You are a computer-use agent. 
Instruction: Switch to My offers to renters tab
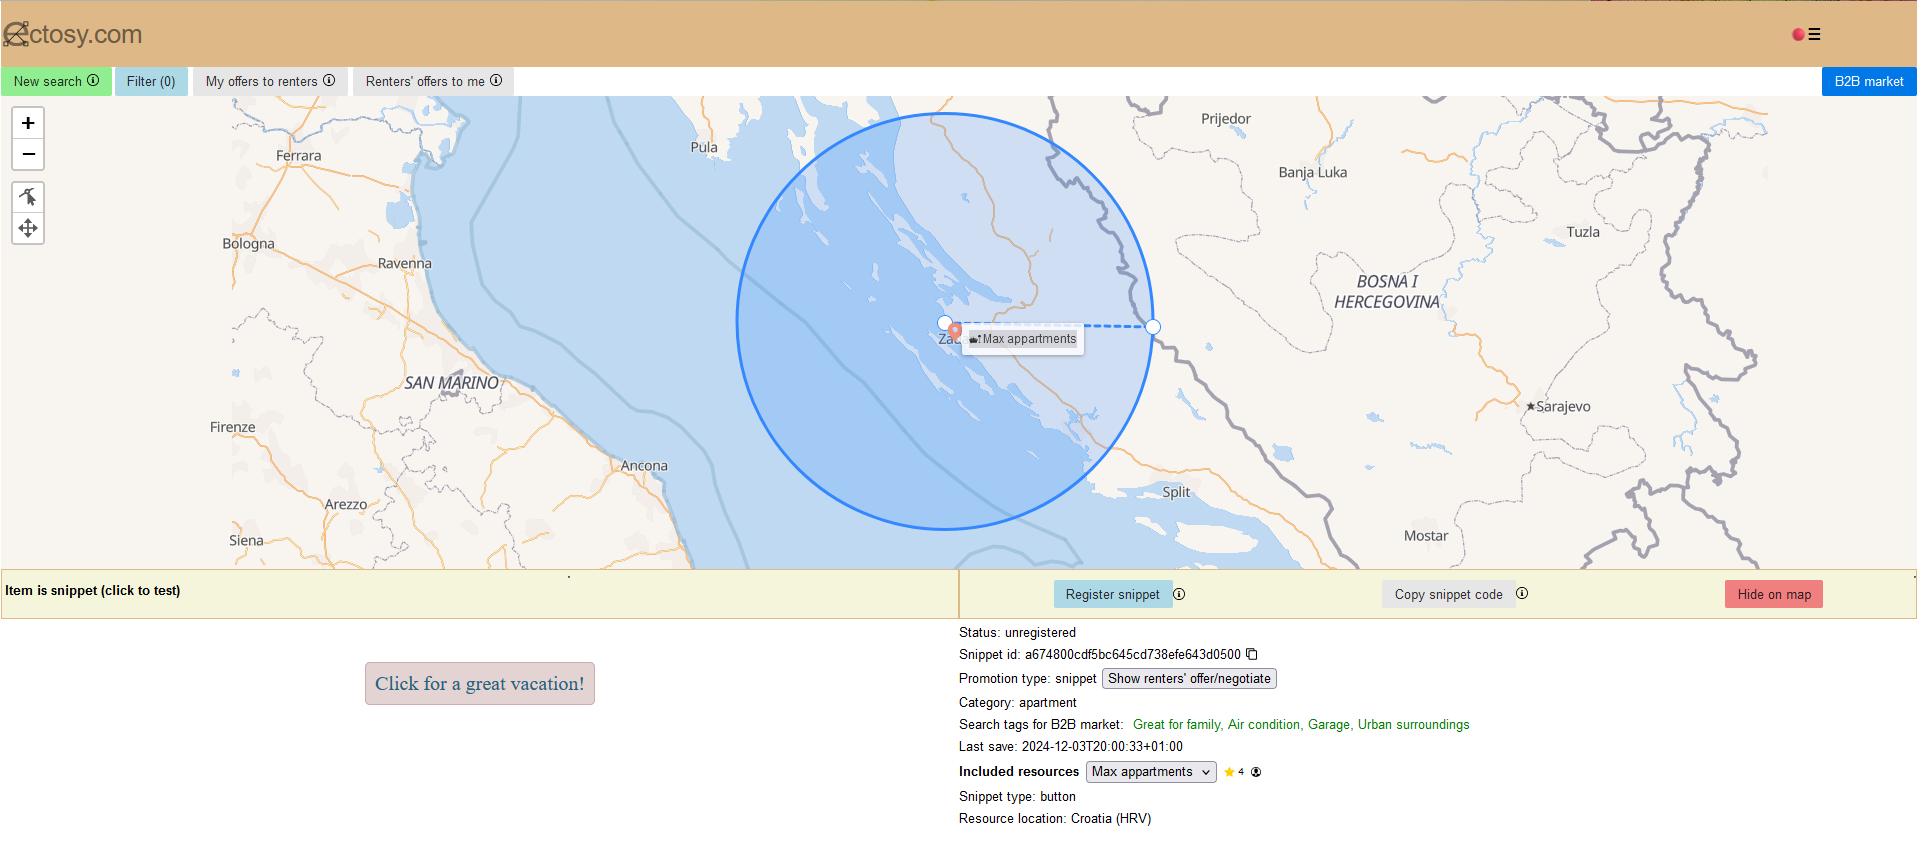pos(270,81)
